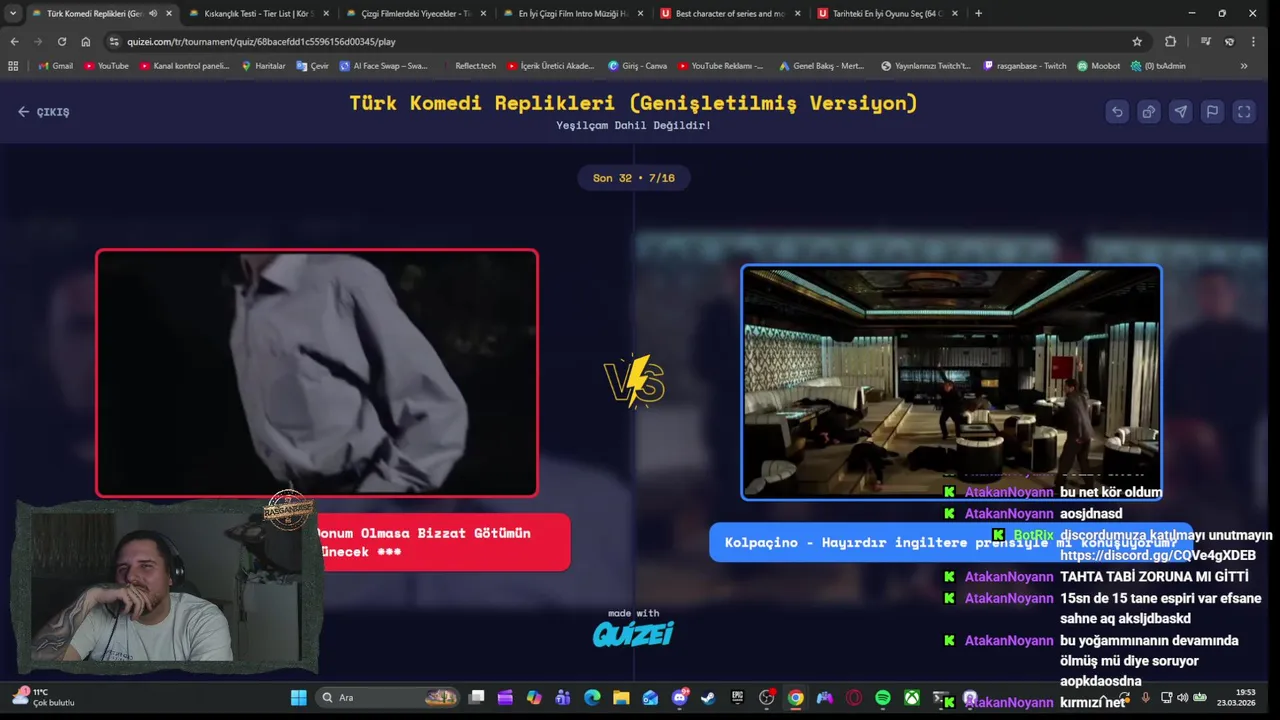Open Steam from the taskbar
1280x720 pixels.
[708, 697]
